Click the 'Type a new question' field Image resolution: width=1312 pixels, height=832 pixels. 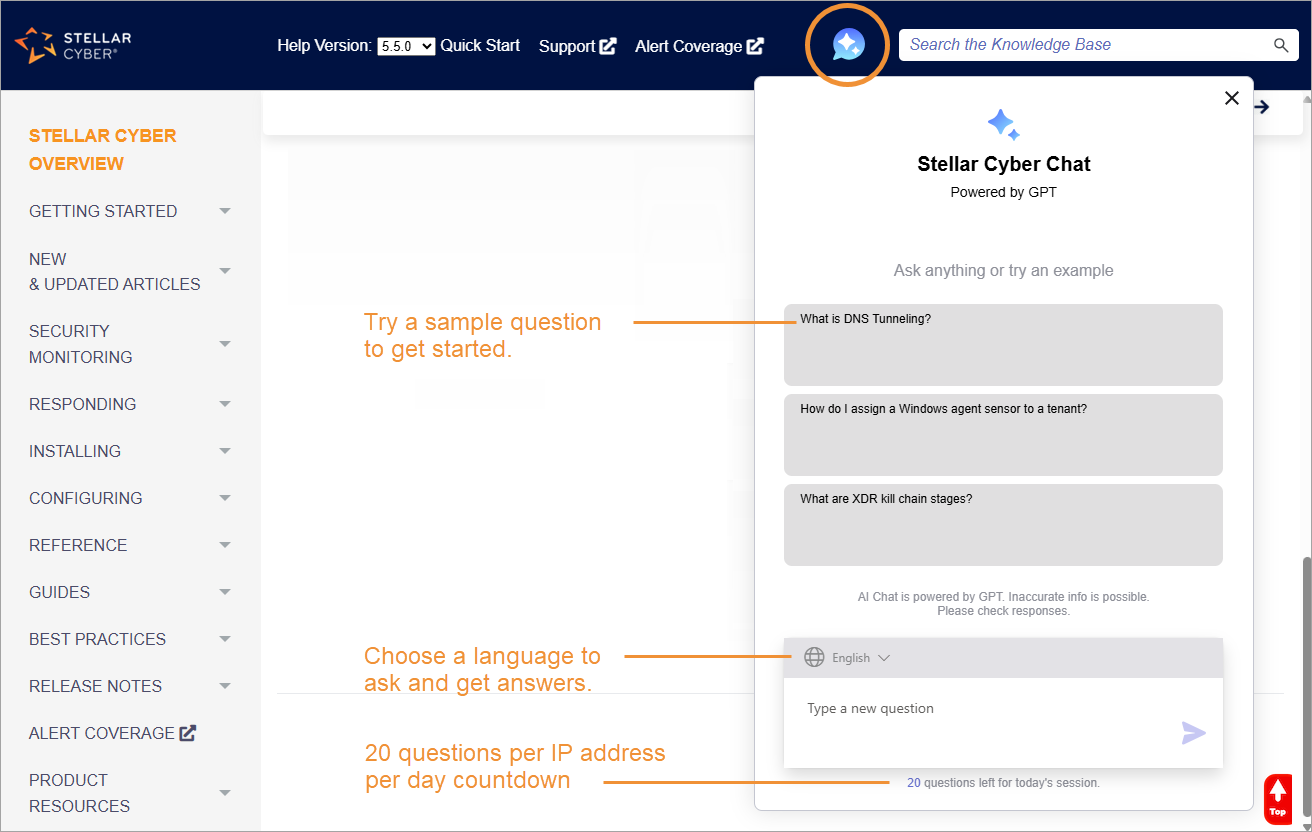pyautogui.click(x=980, y=709)
